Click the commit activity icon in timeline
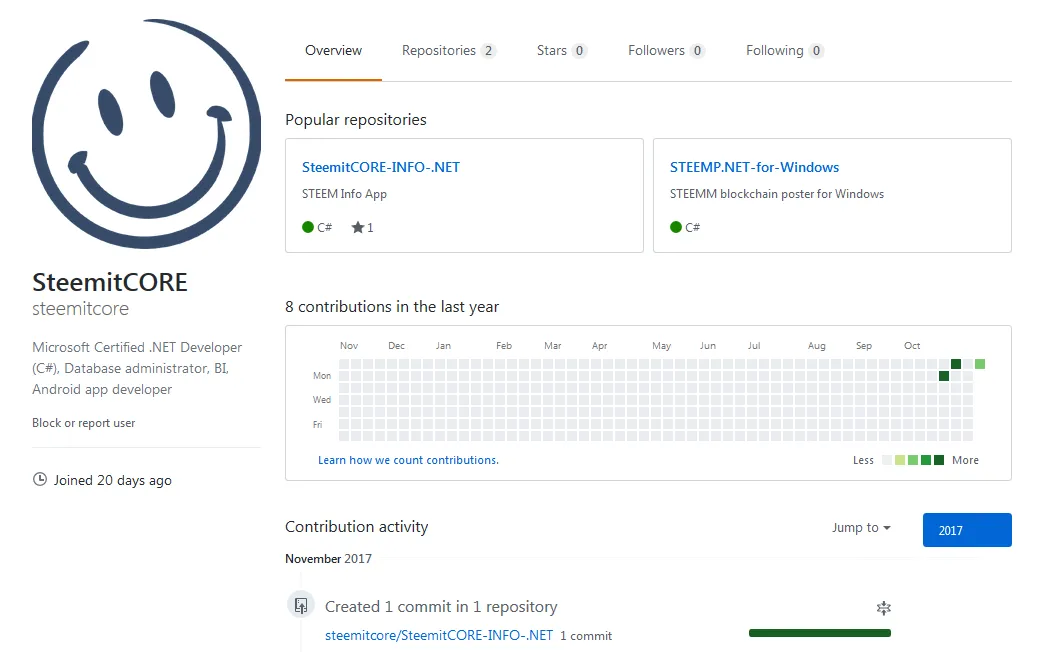 tap(301, 605)
